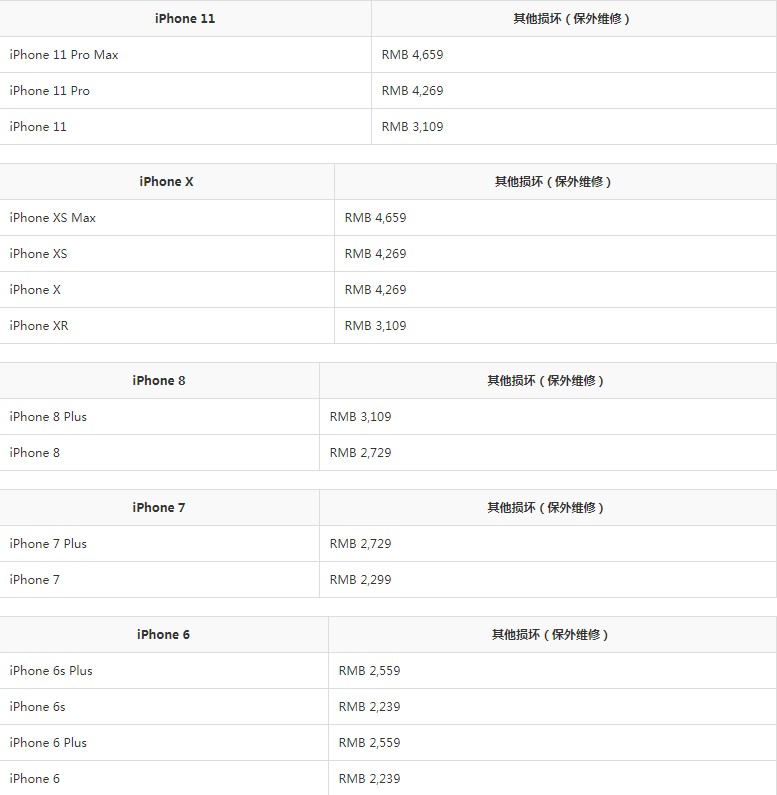This screenshot has height=795, width=777.
Task: Click the RMB 4,269 price next to iPhone X
Action: [x=375, y=290]
